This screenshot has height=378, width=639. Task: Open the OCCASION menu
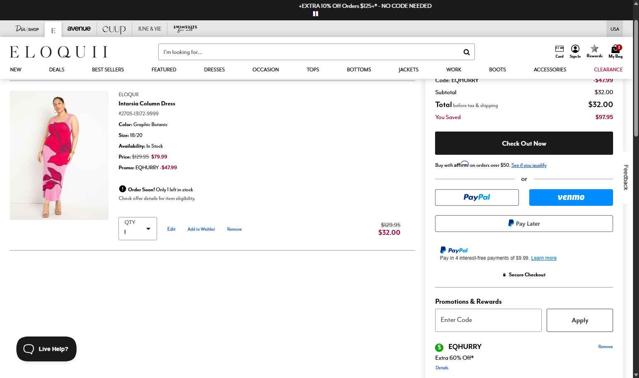click(x=266, y=70)
